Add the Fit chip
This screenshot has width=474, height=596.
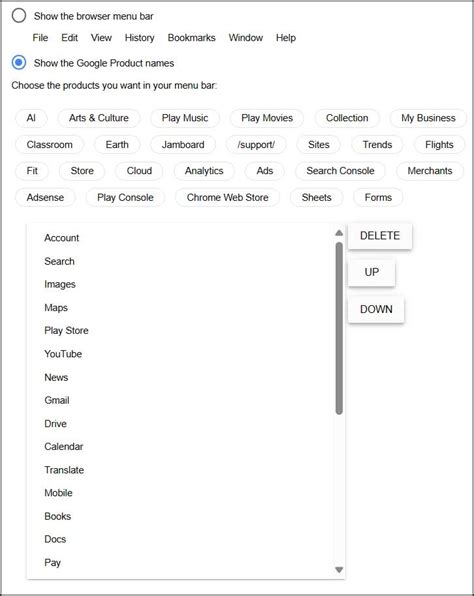[32, 171]
